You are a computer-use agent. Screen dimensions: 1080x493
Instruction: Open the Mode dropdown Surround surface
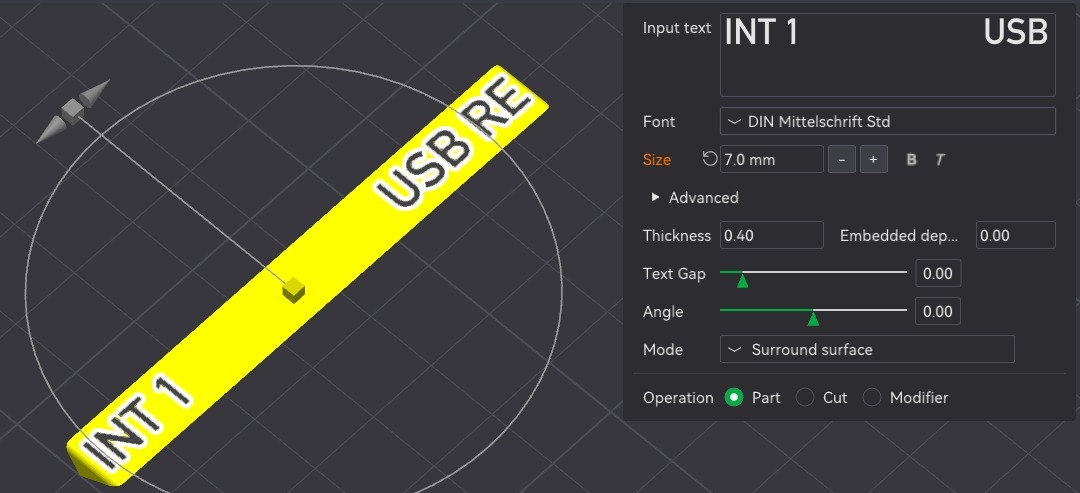tap(866, 350)
